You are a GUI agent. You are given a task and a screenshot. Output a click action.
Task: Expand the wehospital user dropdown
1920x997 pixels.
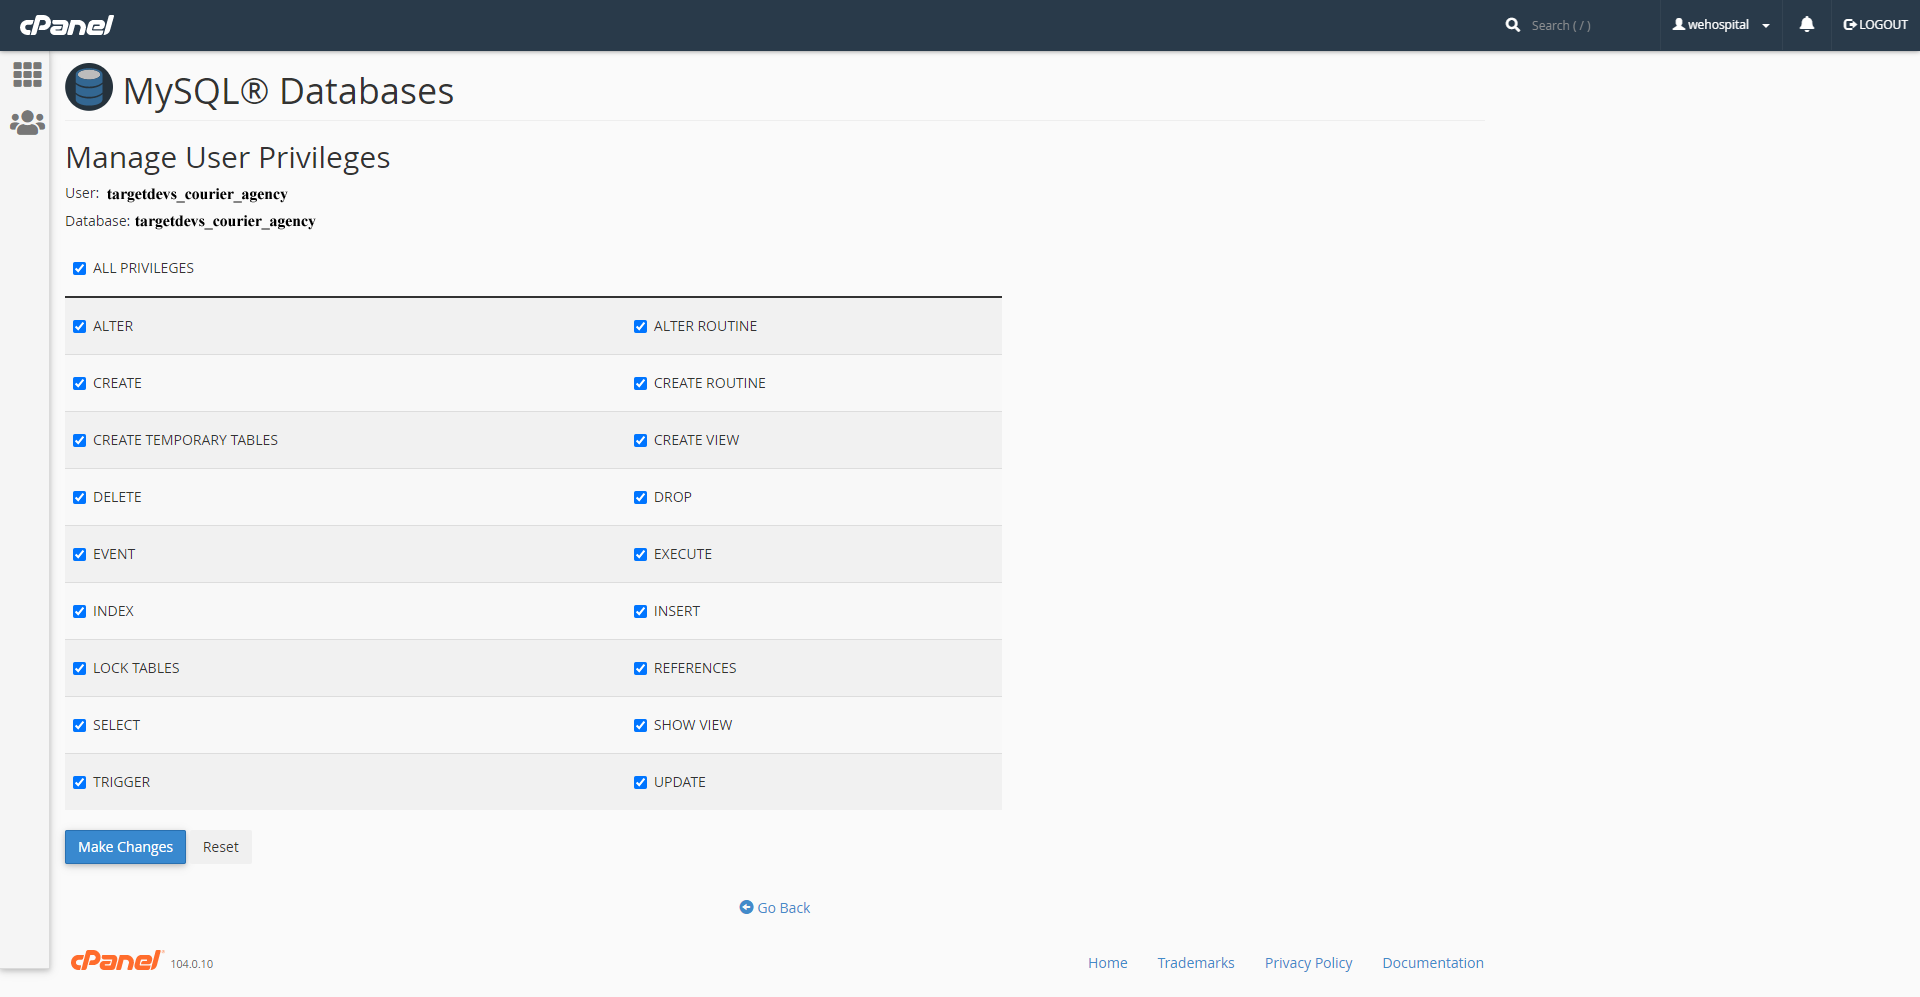1721,25
